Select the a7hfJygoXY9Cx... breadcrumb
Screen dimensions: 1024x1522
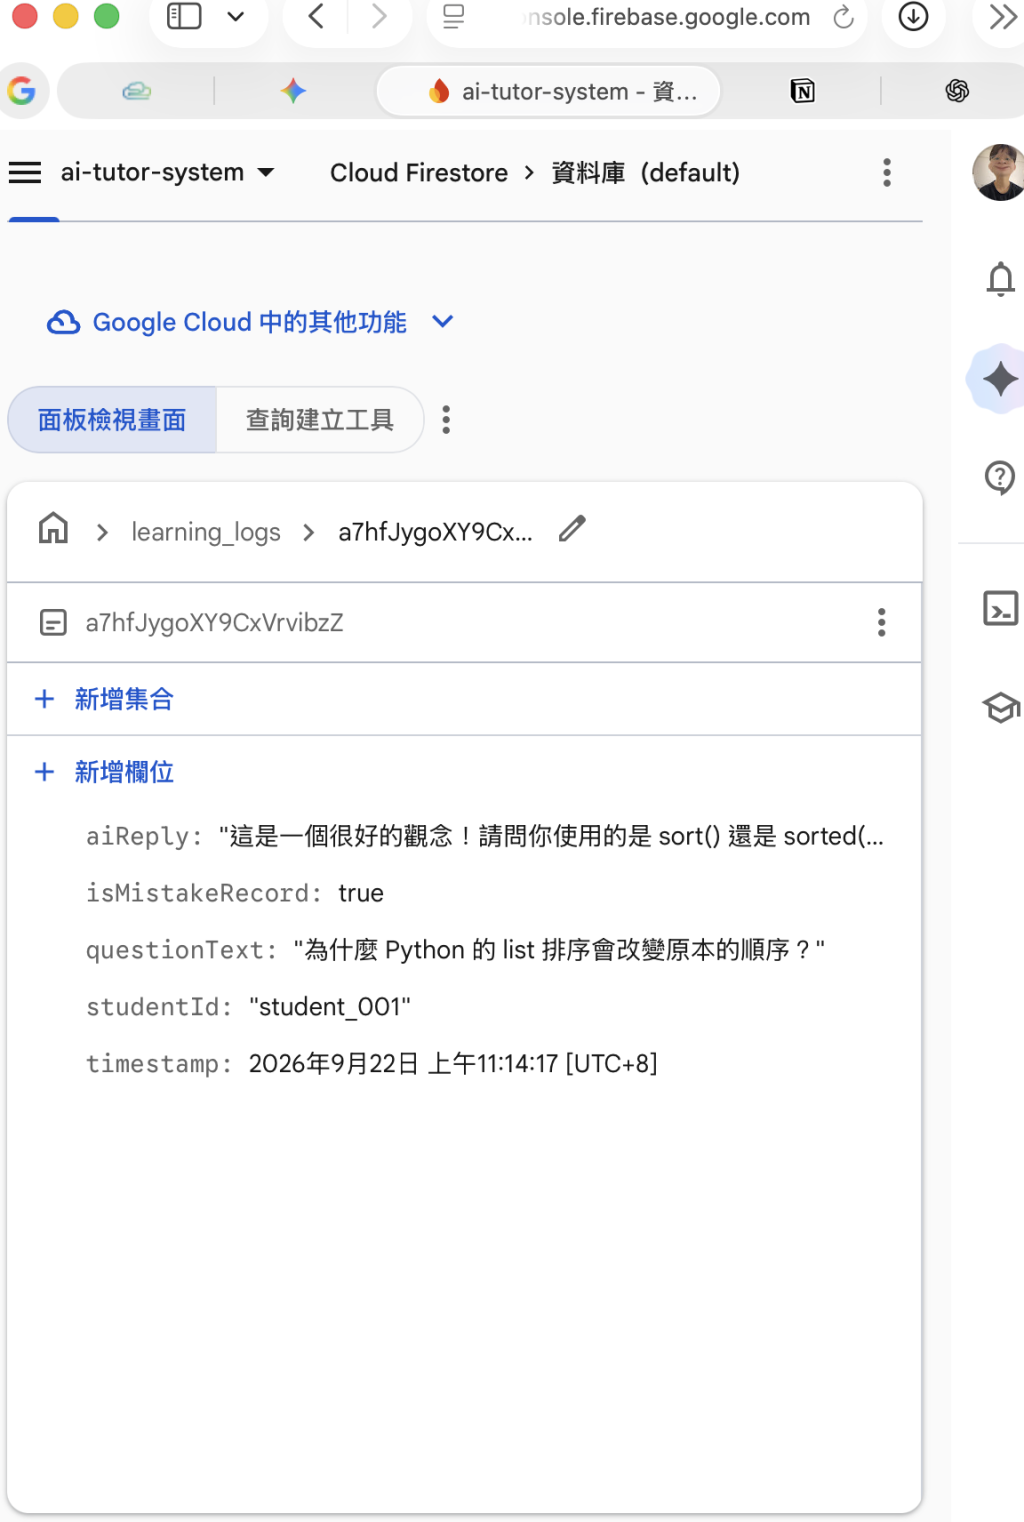coord(435,532)
